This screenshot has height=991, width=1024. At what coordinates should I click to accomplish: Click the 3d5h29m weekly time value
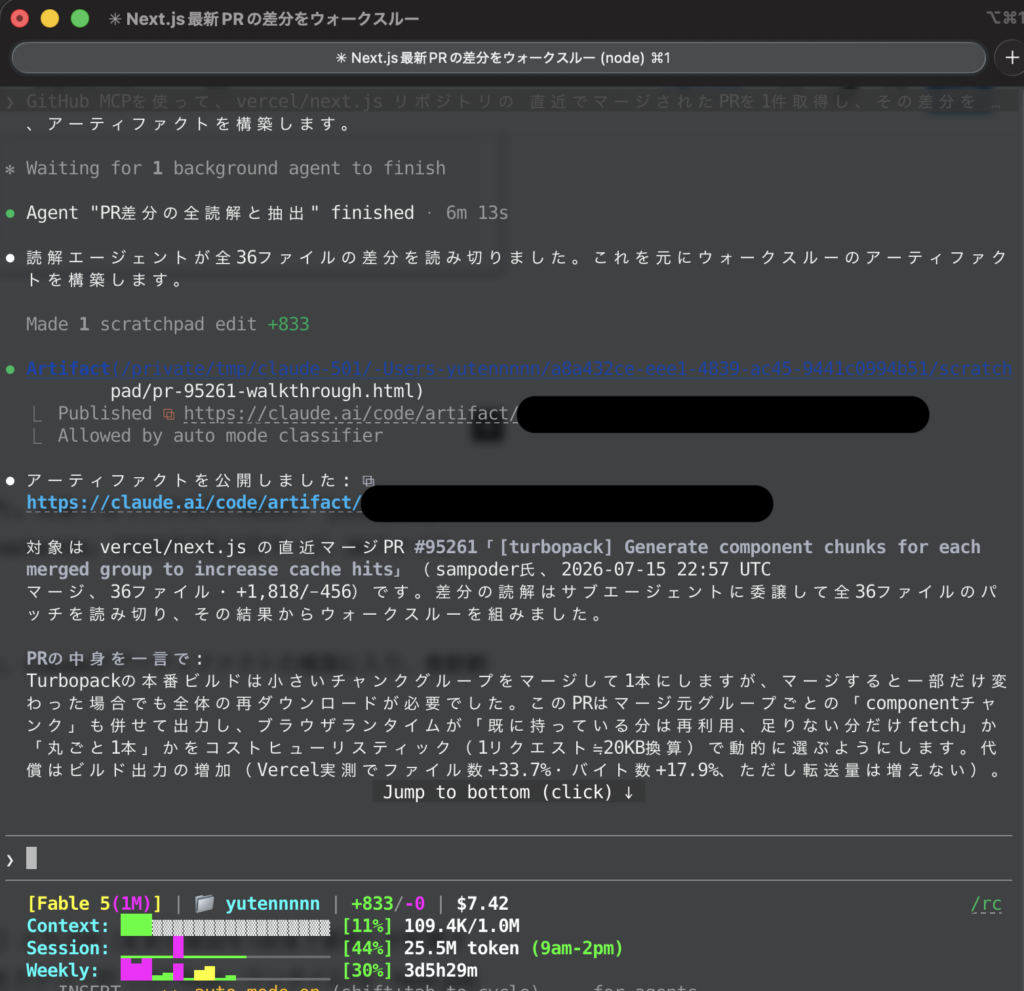pos(440,971)
